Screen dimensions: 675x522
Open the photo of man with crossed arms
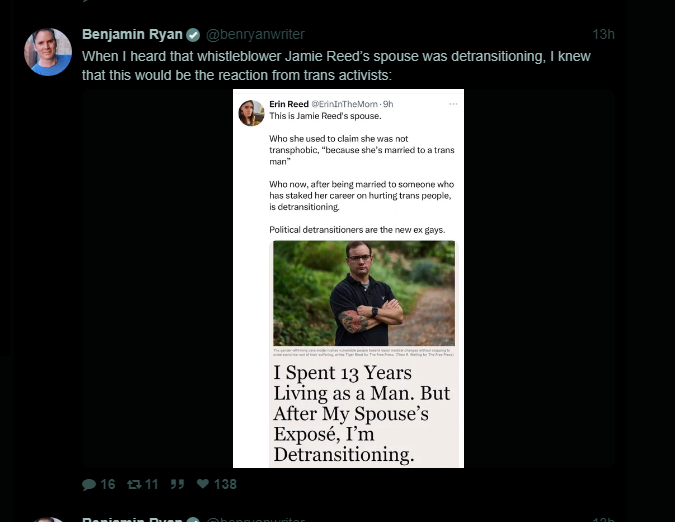click(363, 294)
